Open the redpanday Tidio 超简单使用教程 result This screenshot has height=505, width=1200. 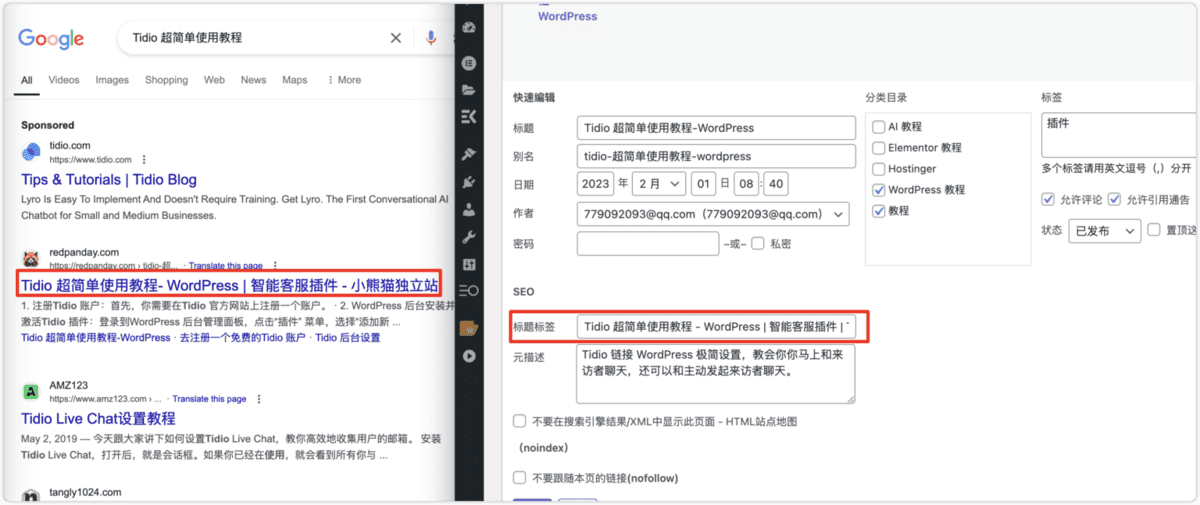229,285
